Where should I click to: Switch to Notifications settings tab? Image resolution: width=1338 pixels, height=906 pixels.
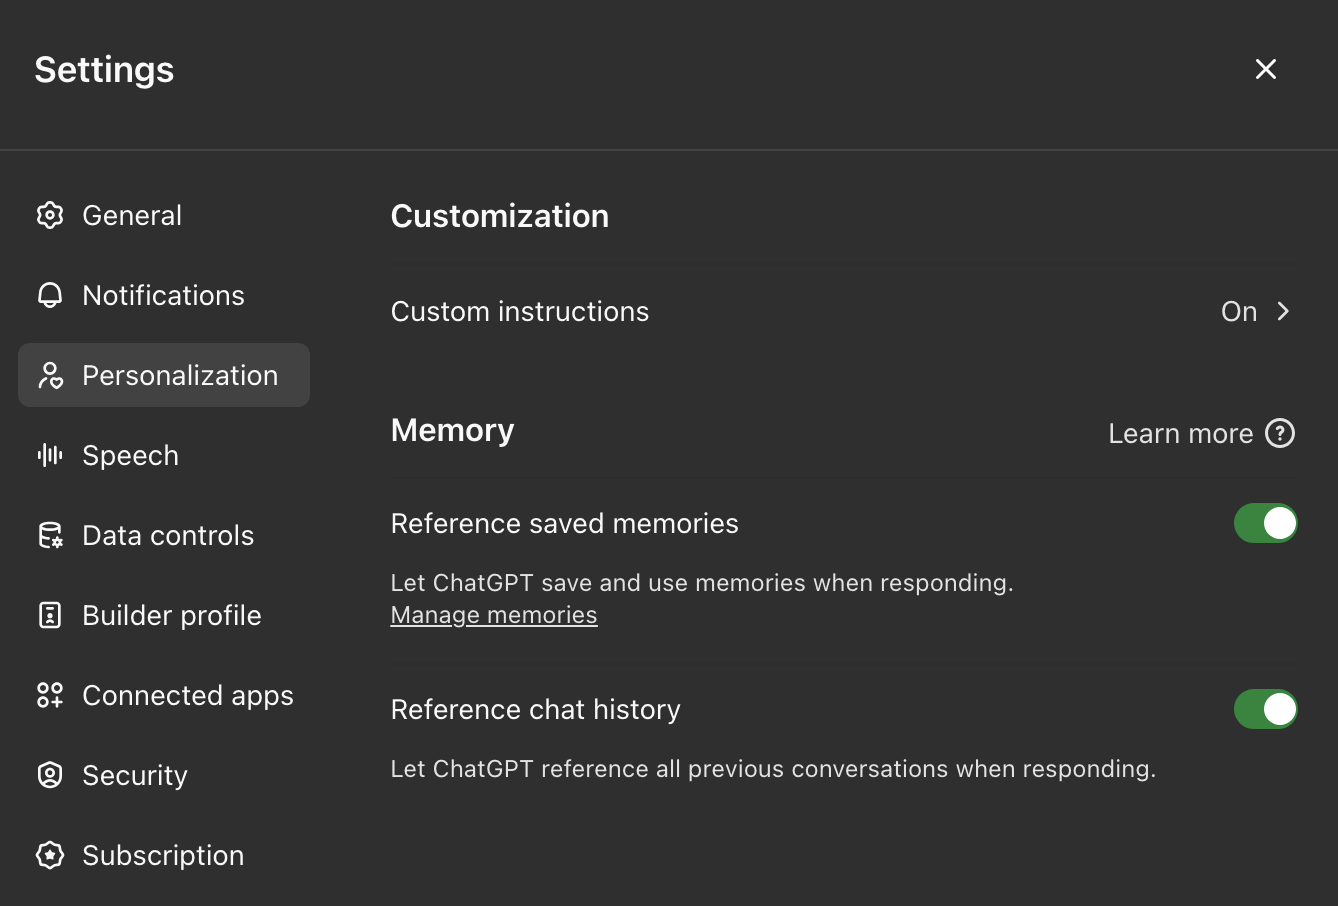tap(164, 295)
